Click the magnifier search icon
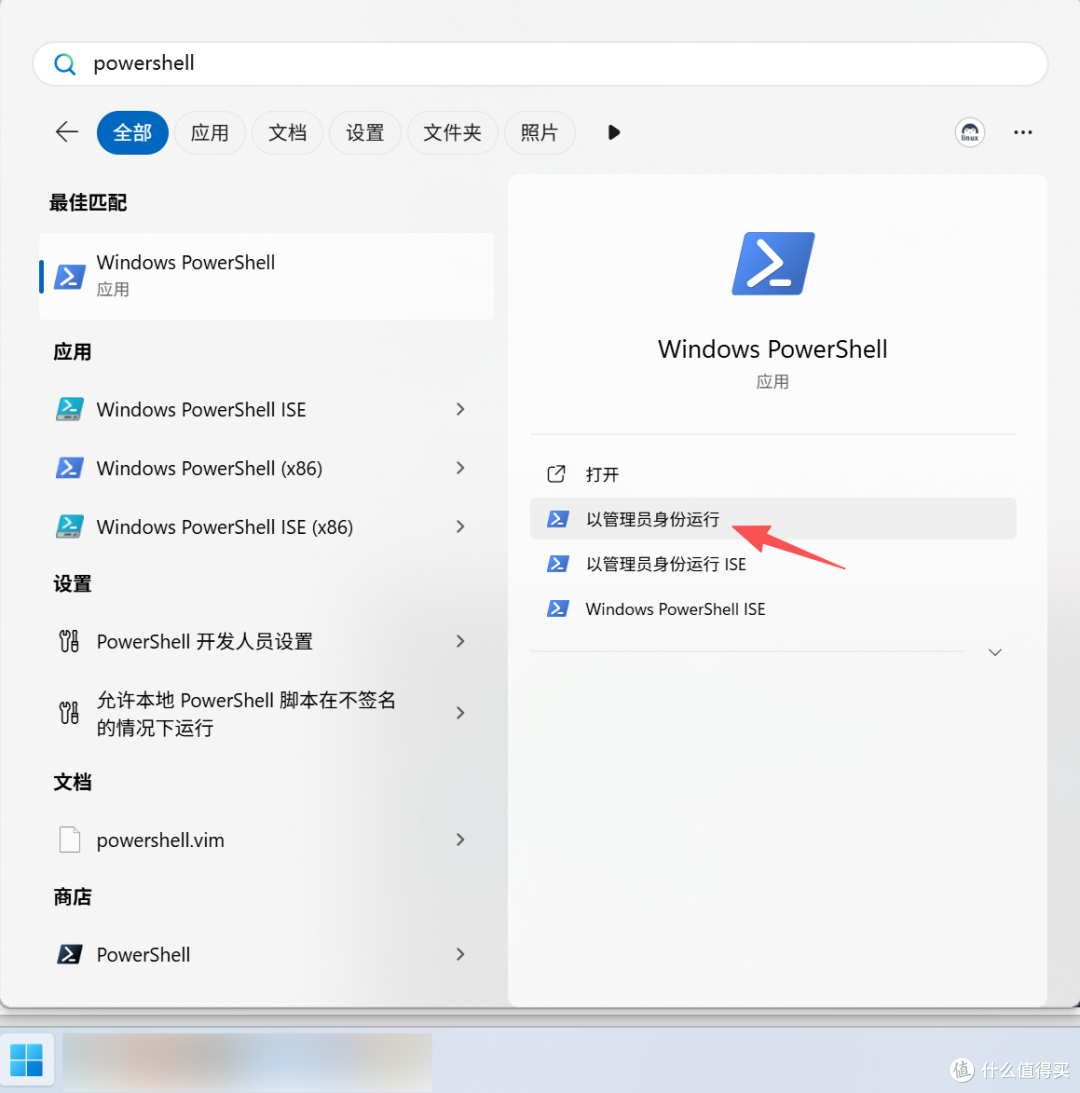Viewport: 1080px width, 1093px height. tap(65, 64)
